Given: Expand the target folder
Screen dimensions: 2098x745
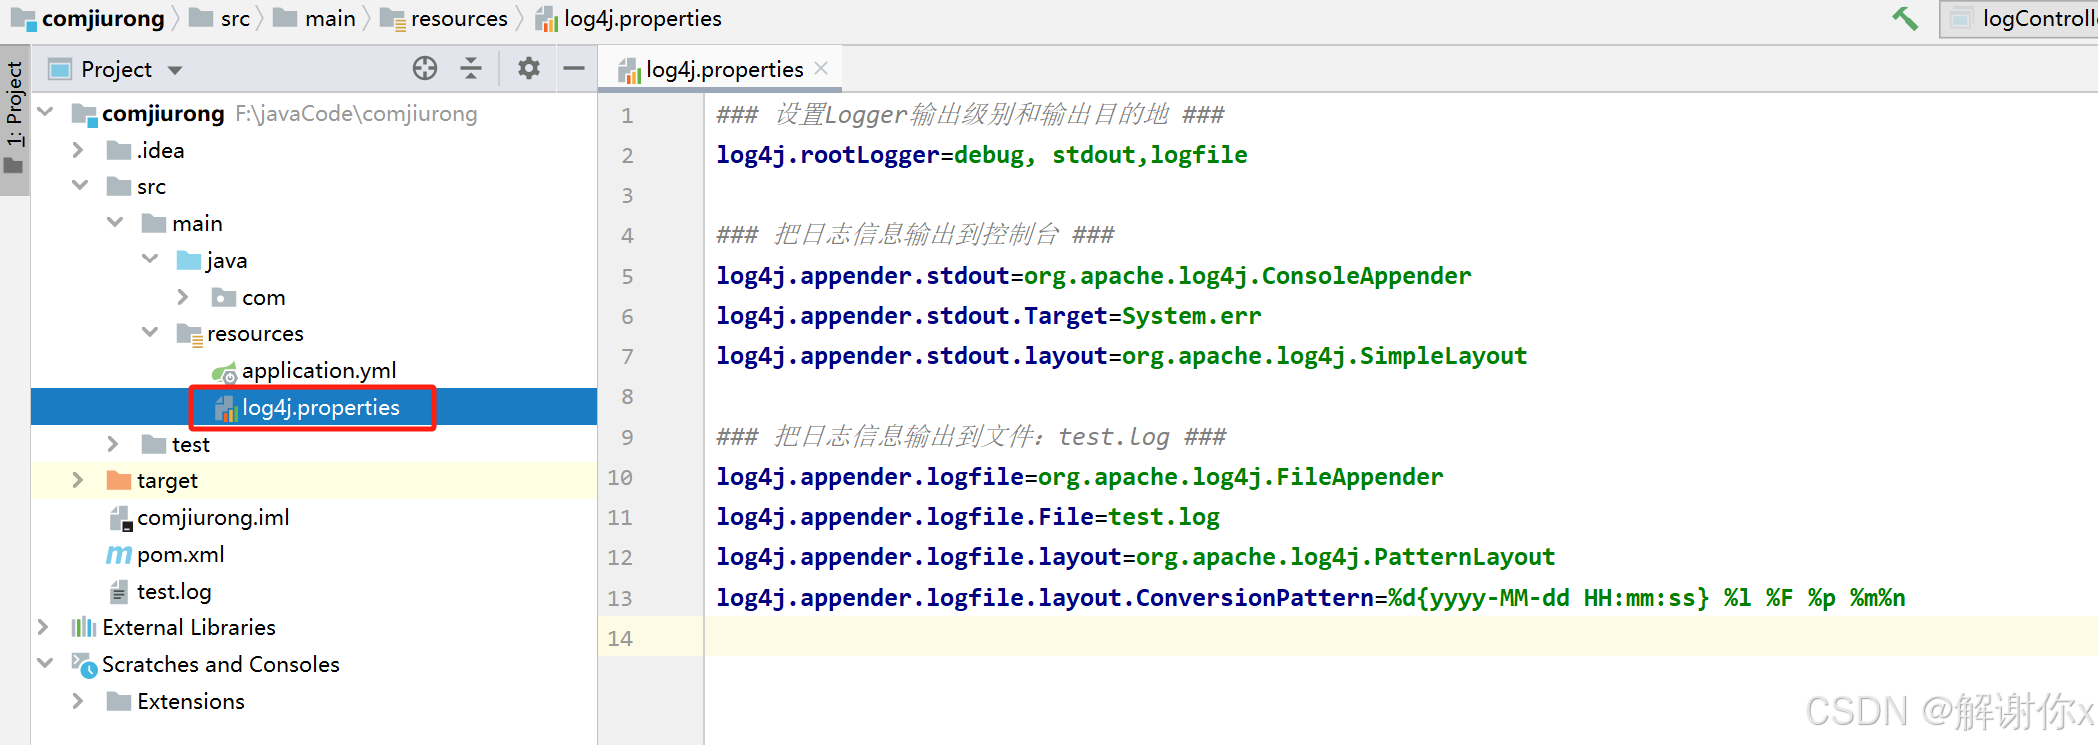Looking at the screenshot, I should (x=79, y=480).
